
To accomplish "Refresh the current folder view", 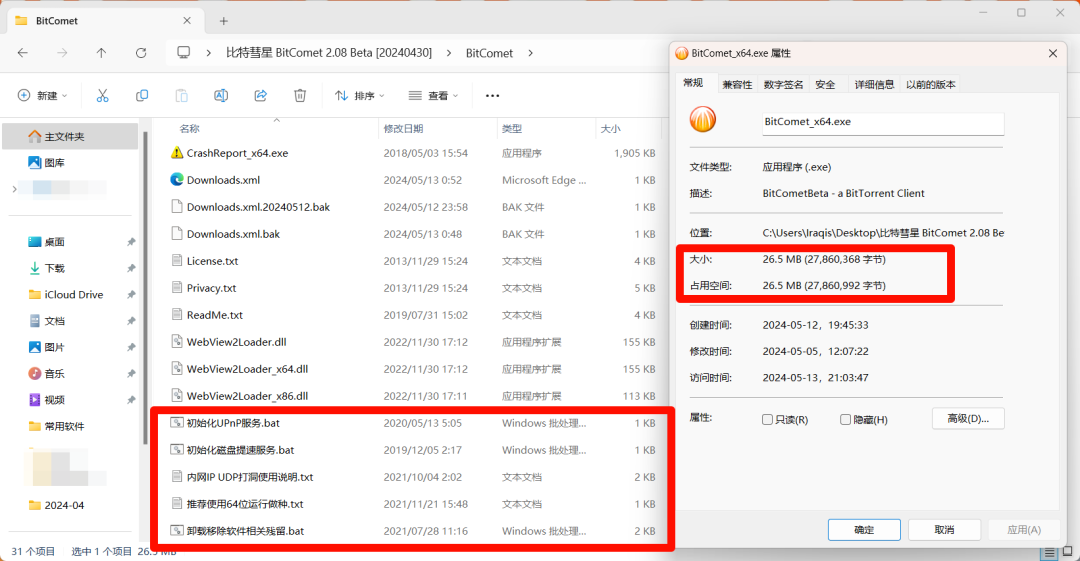I will (141, 53).
